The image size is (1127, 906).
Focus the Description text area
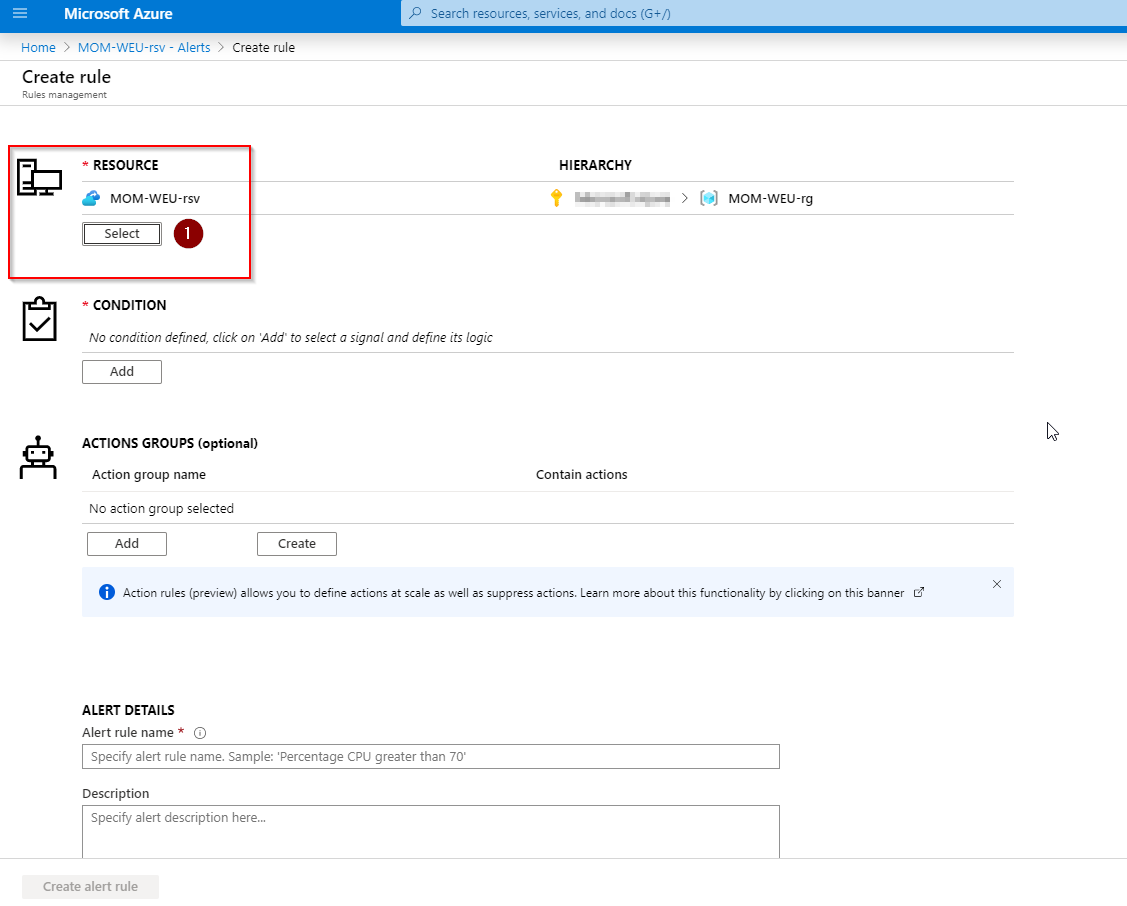click(431, 832)
